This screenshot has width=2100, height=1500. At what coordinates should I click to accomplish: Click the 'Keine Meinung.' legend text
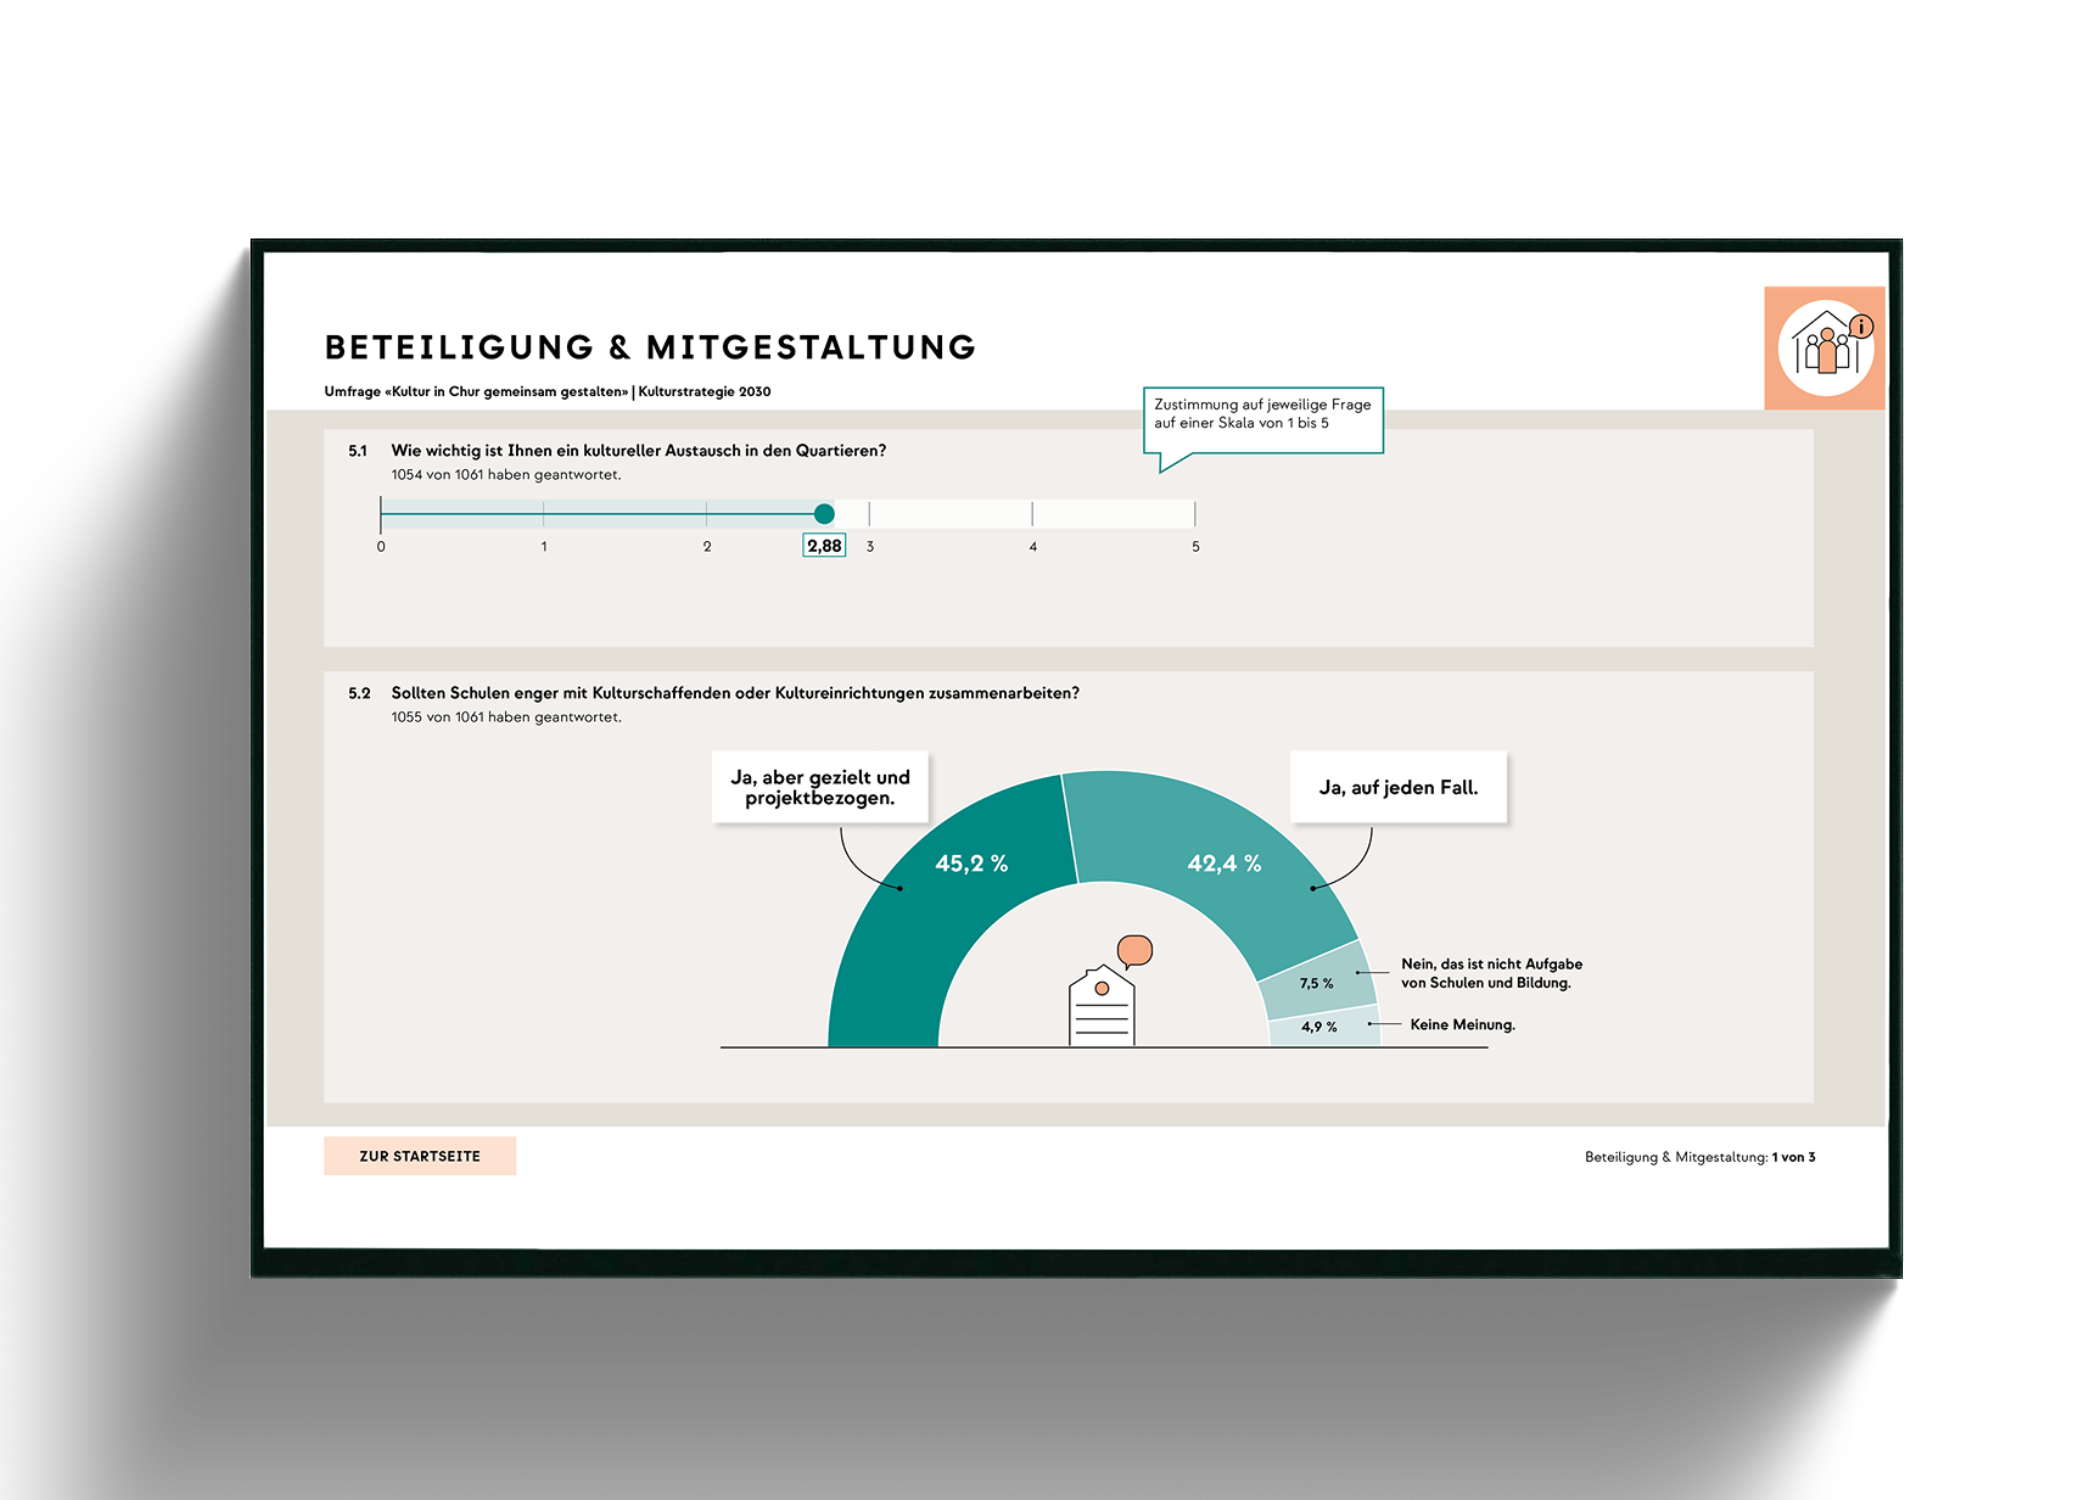point(1462,1025)
